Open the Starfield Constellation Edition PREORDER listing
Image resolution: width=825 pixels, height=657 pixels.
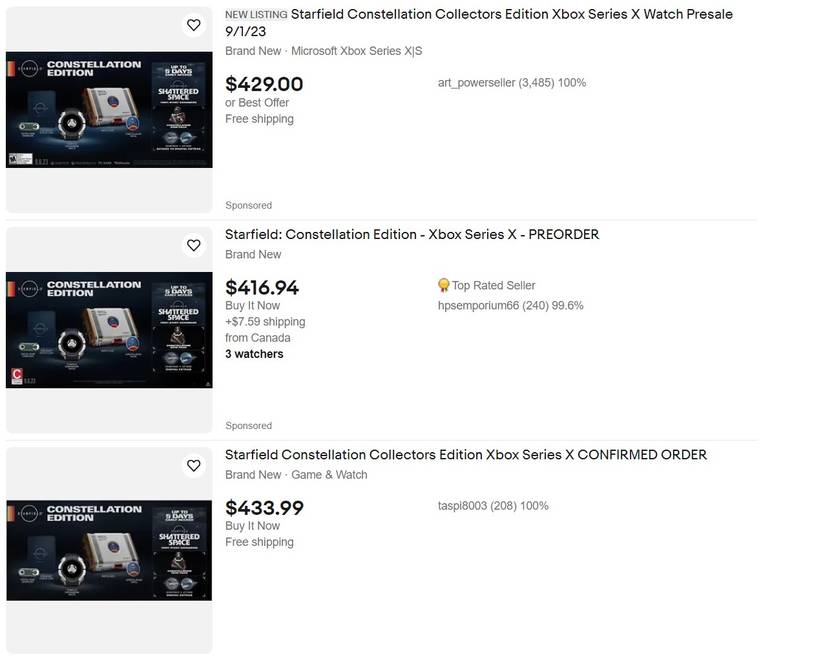pos(411,233)
